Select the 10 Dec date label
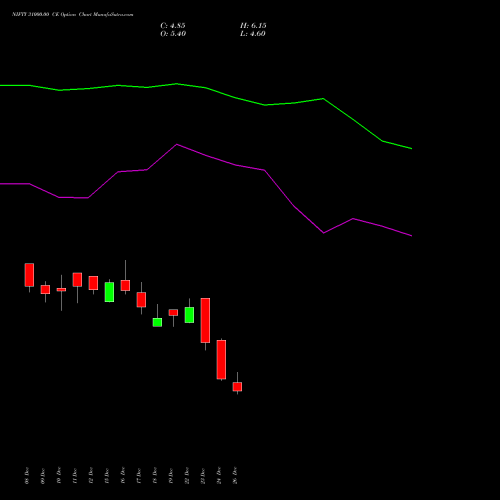Image resolution: width=500 pixels, height=500 pixels. pyautogui.click(x=59, y=476)
